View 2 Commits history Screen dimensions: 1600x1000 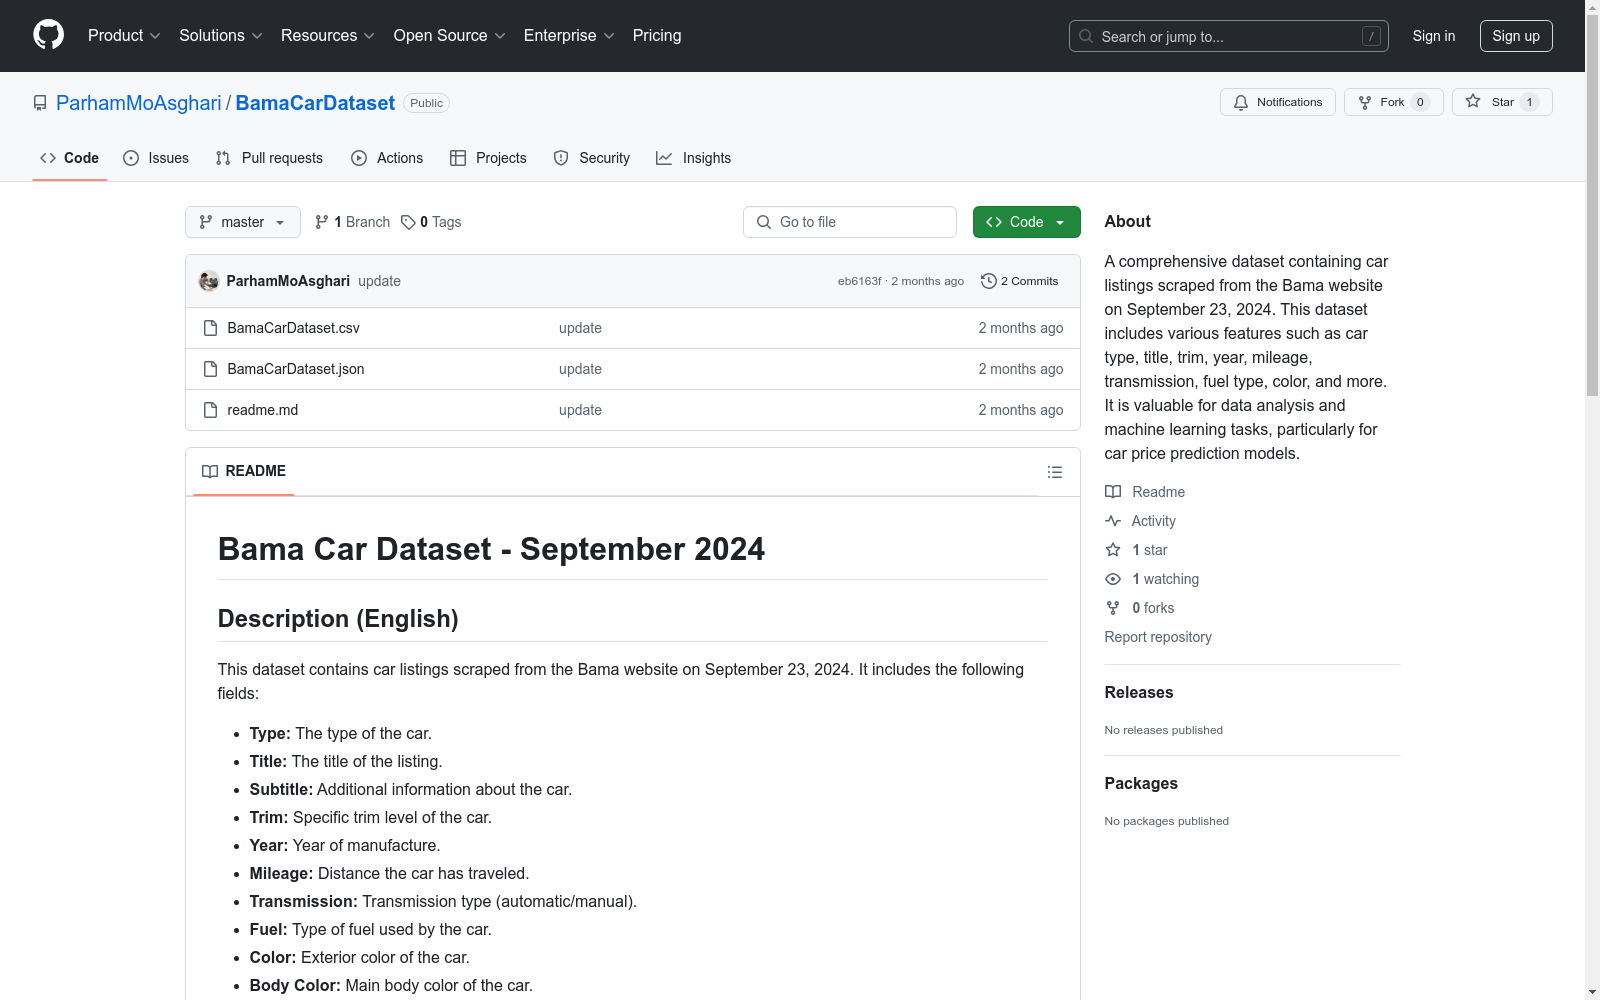click(1020, 281)
